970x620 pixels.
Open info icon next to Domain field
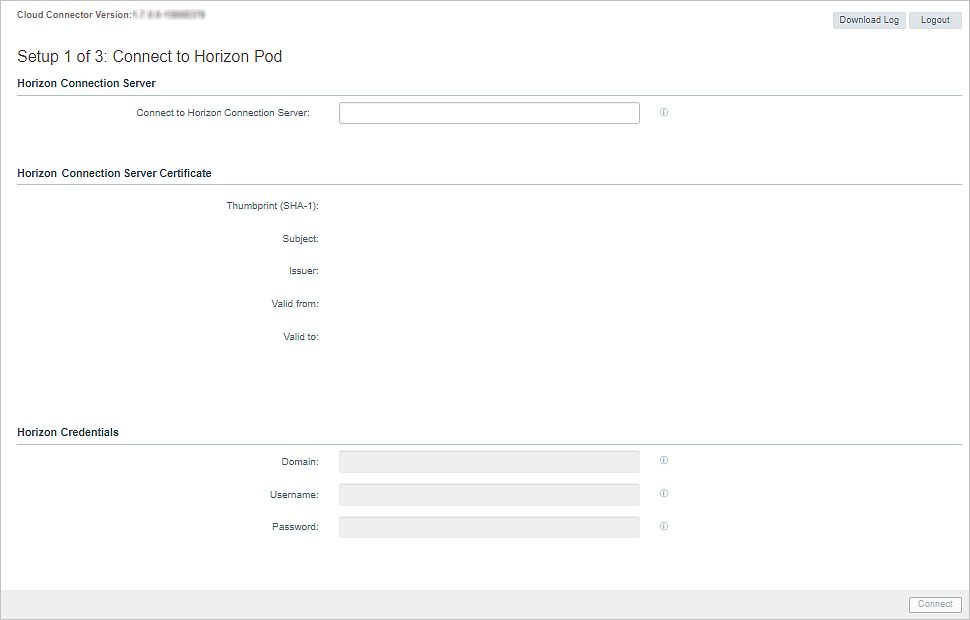click(x=664, y=460)
